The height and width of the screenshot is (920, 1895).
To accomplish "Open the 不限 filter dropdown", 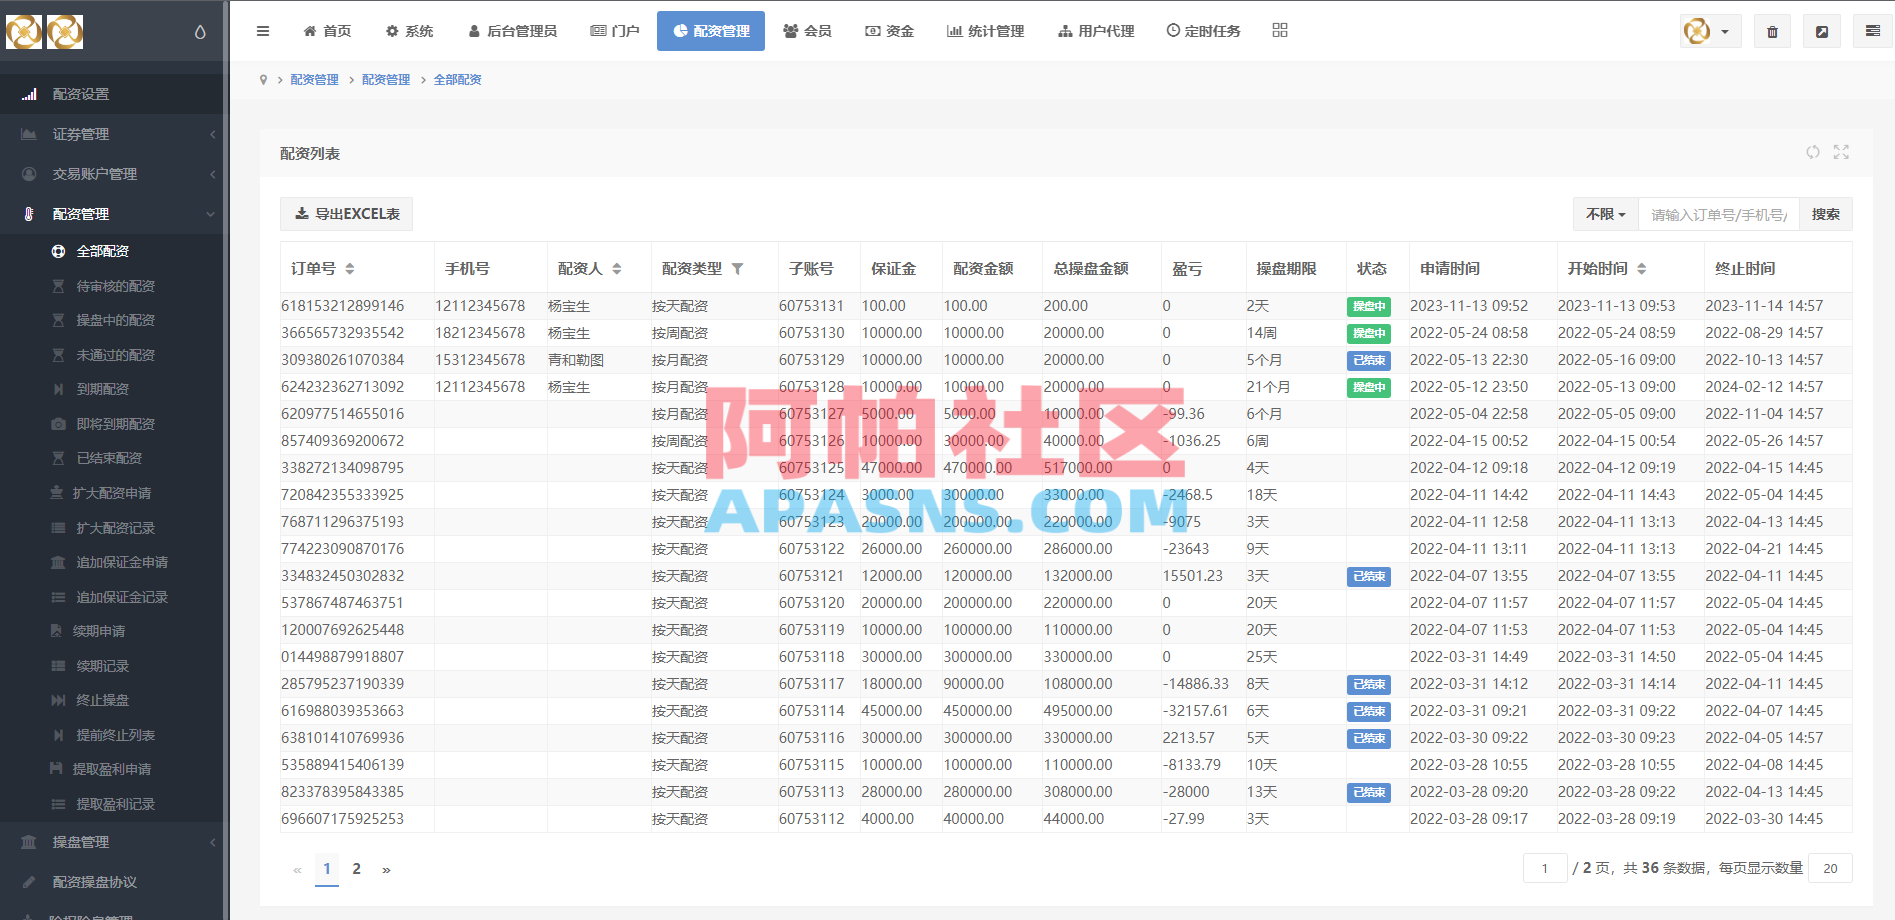I will coord(1603,213).
